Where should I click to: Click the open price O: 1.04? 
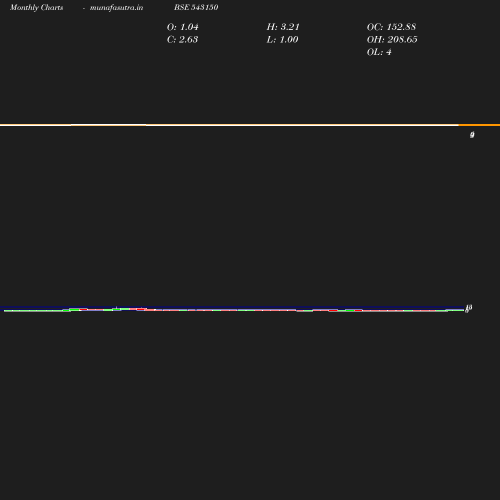[x=182, y=27]
